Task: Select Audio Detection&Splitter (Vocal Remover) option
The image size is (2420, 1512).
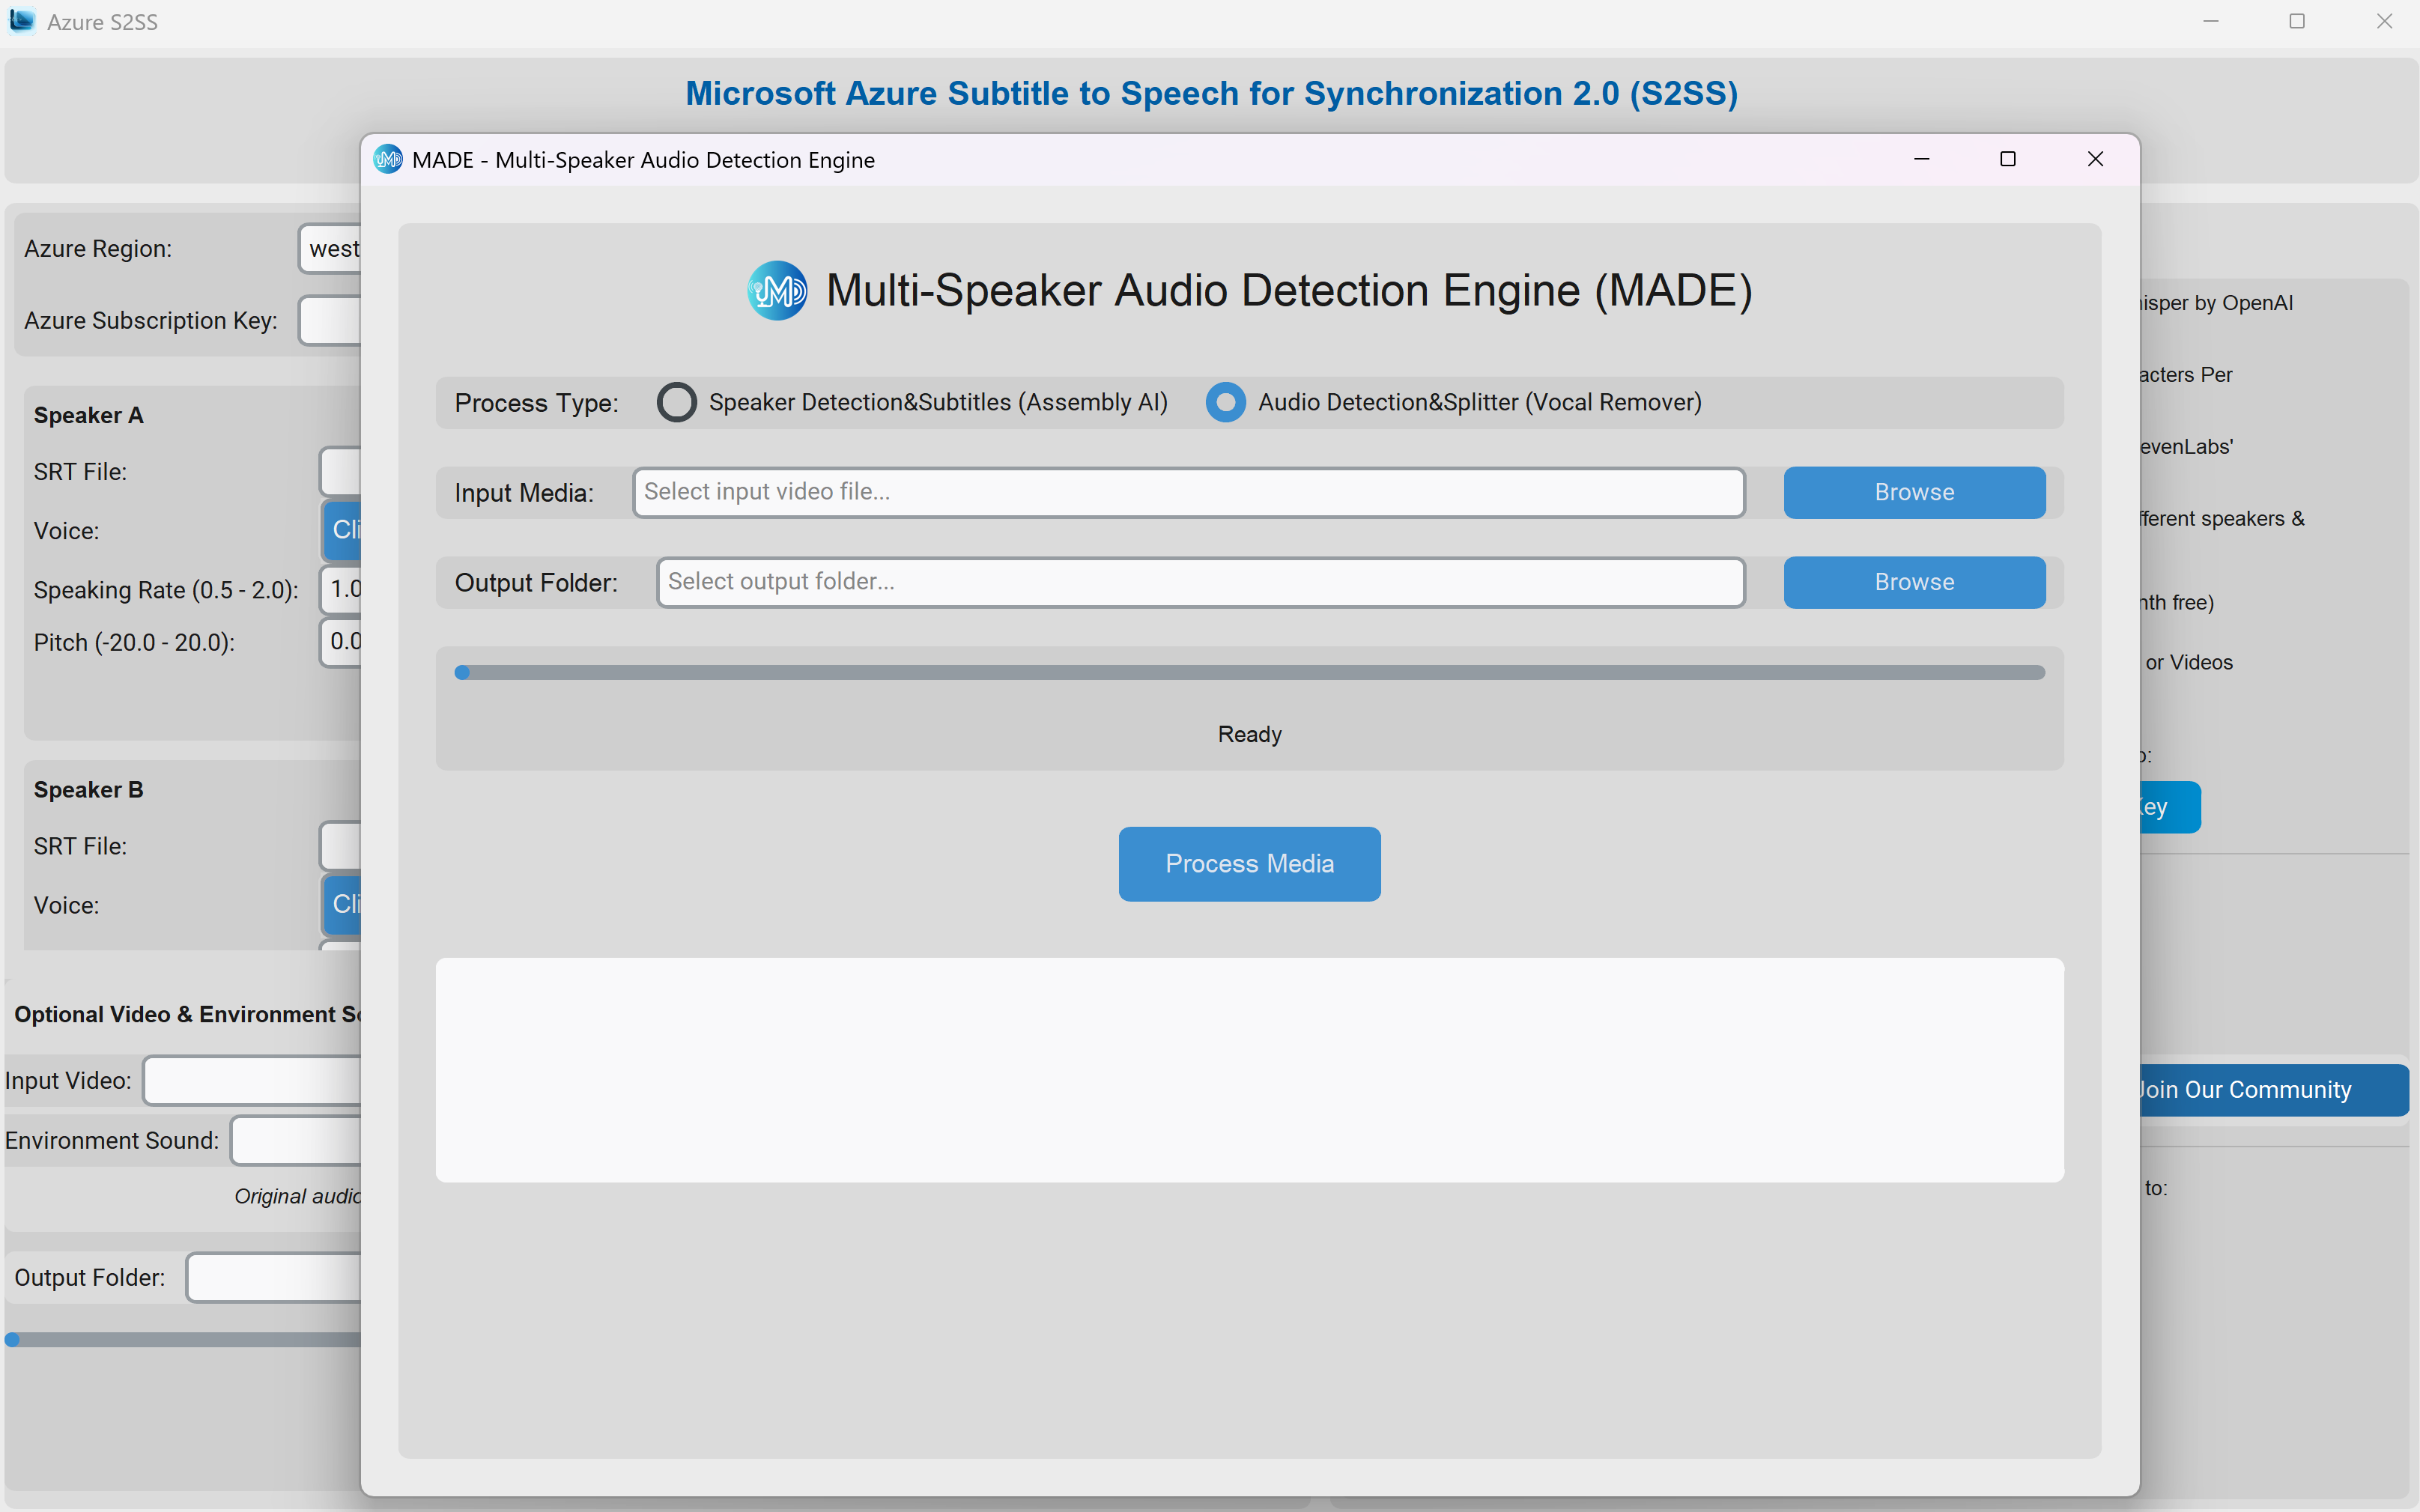Action: tap(1225, 402)
